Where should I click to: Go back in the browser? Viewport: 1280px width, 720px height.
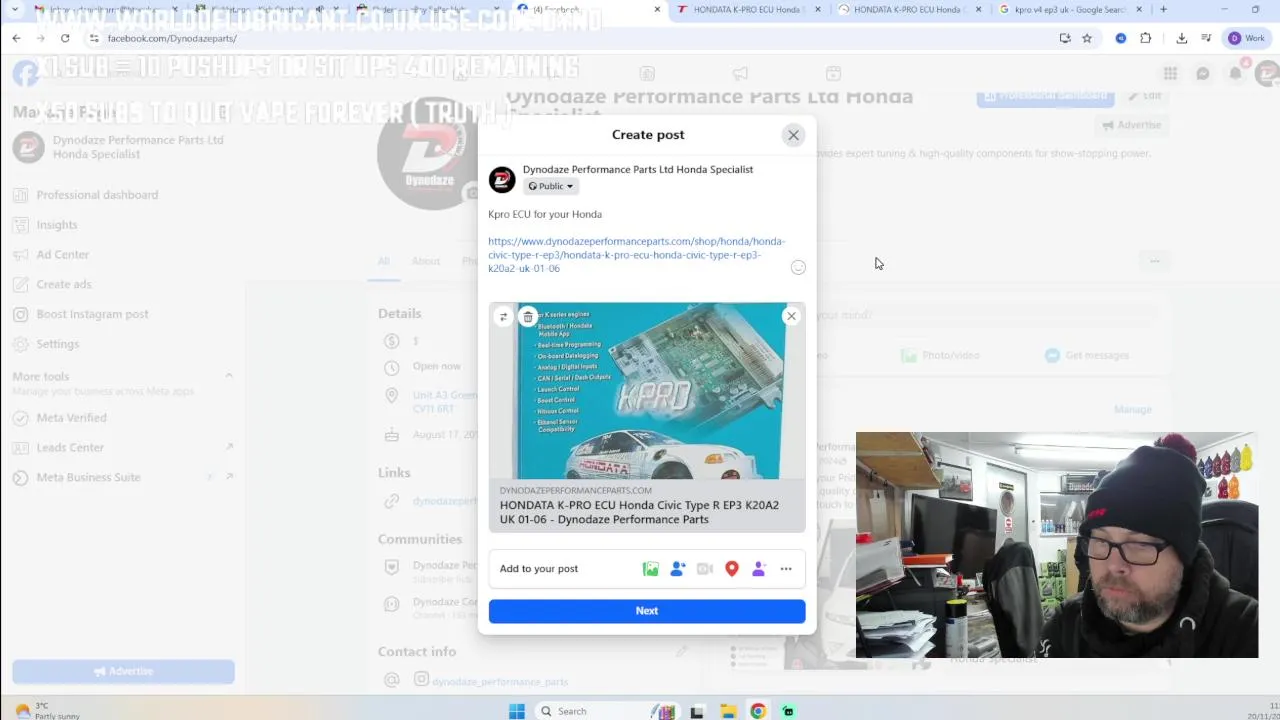17,38
